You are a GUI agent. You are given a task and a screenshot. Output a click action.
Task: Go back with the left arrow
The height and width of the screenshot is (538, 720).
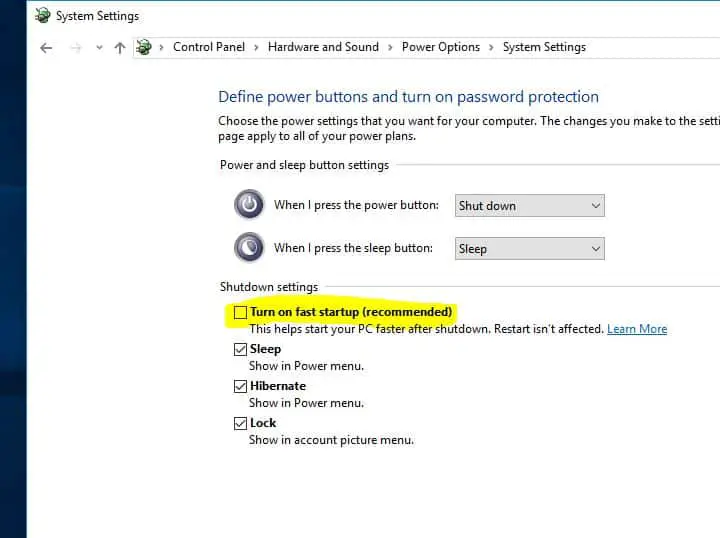[x=46, y=47]
